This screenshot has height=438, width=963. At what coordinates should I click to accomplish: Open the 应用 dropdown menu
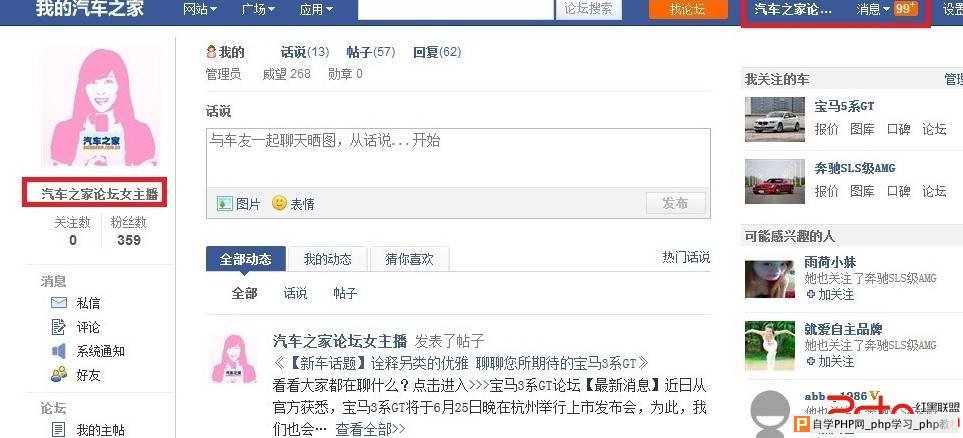(x=316, y=9)
